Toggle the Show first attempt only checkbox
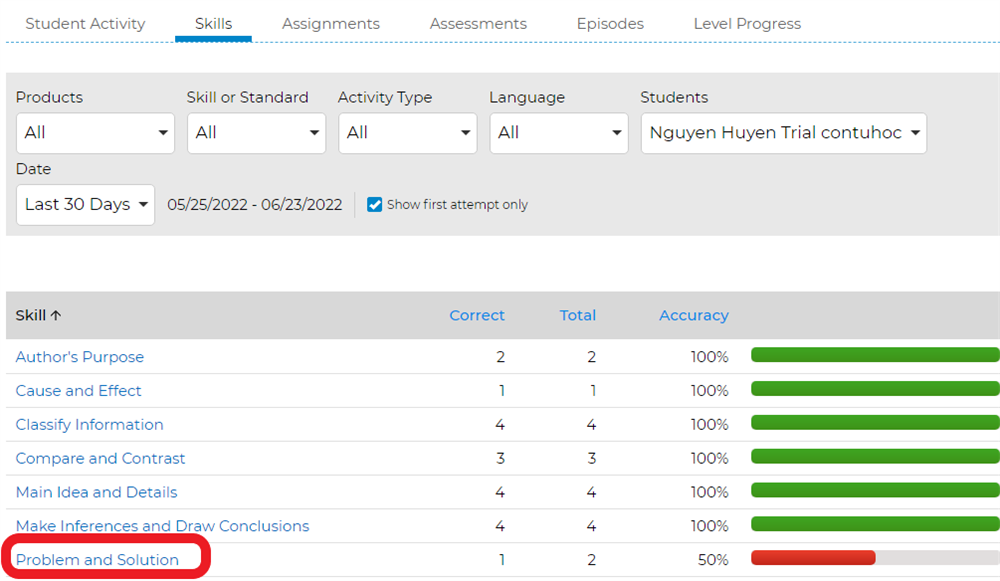1000x581 pixels. coord(375,205)
